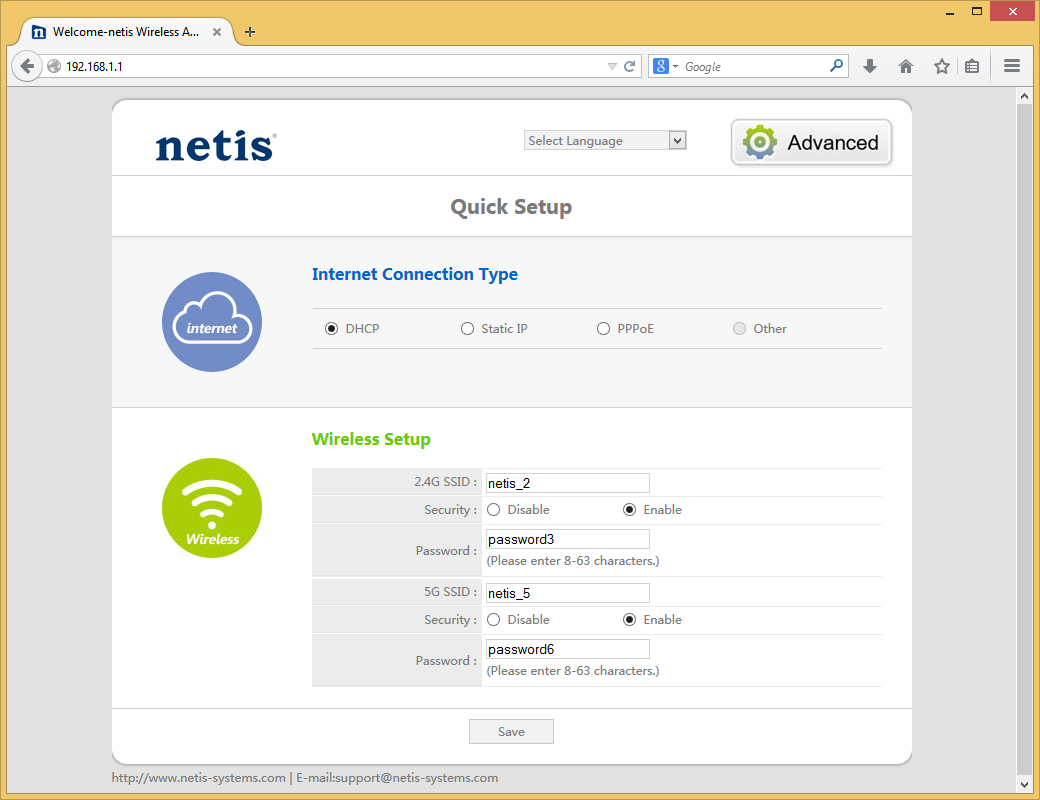The image size is (1040, 800).
Task: Close the Welcome-netis Wireless tab
Action: click(217, 32)
